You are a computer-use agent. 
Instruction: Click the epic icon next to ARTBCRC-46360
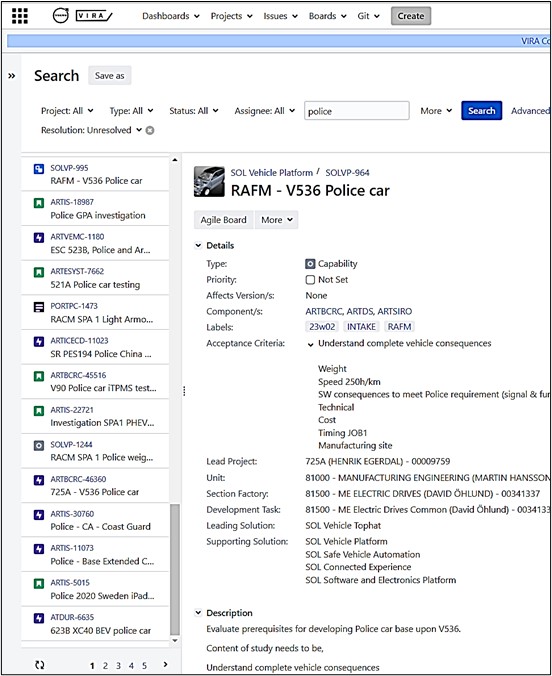pos(39,480)
